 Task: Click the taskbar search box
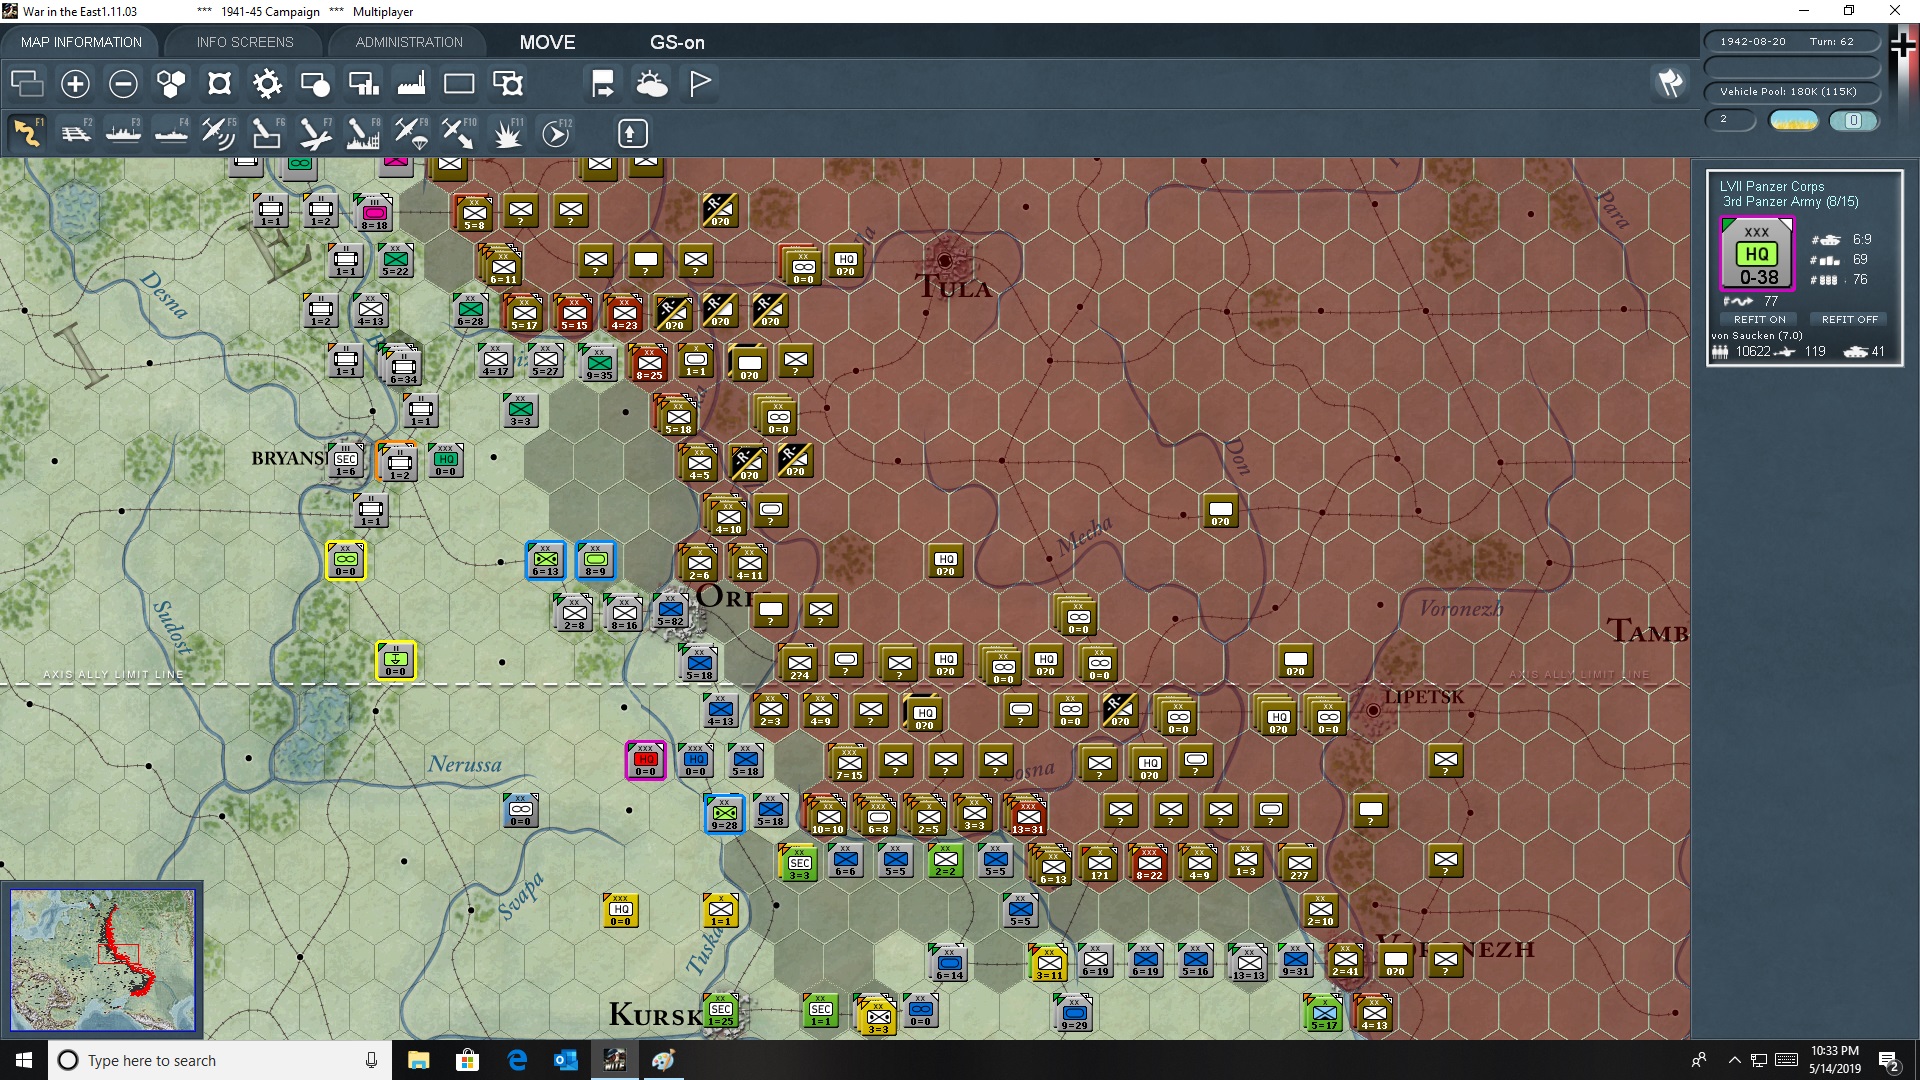220,1060
